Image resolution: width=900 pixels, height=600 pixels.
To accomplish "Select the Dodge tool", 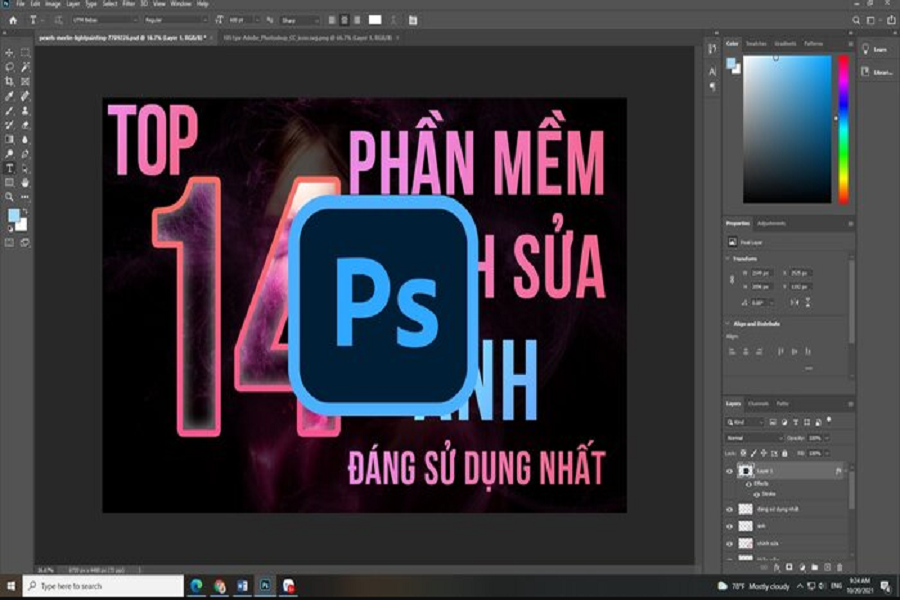I will 9,154.
